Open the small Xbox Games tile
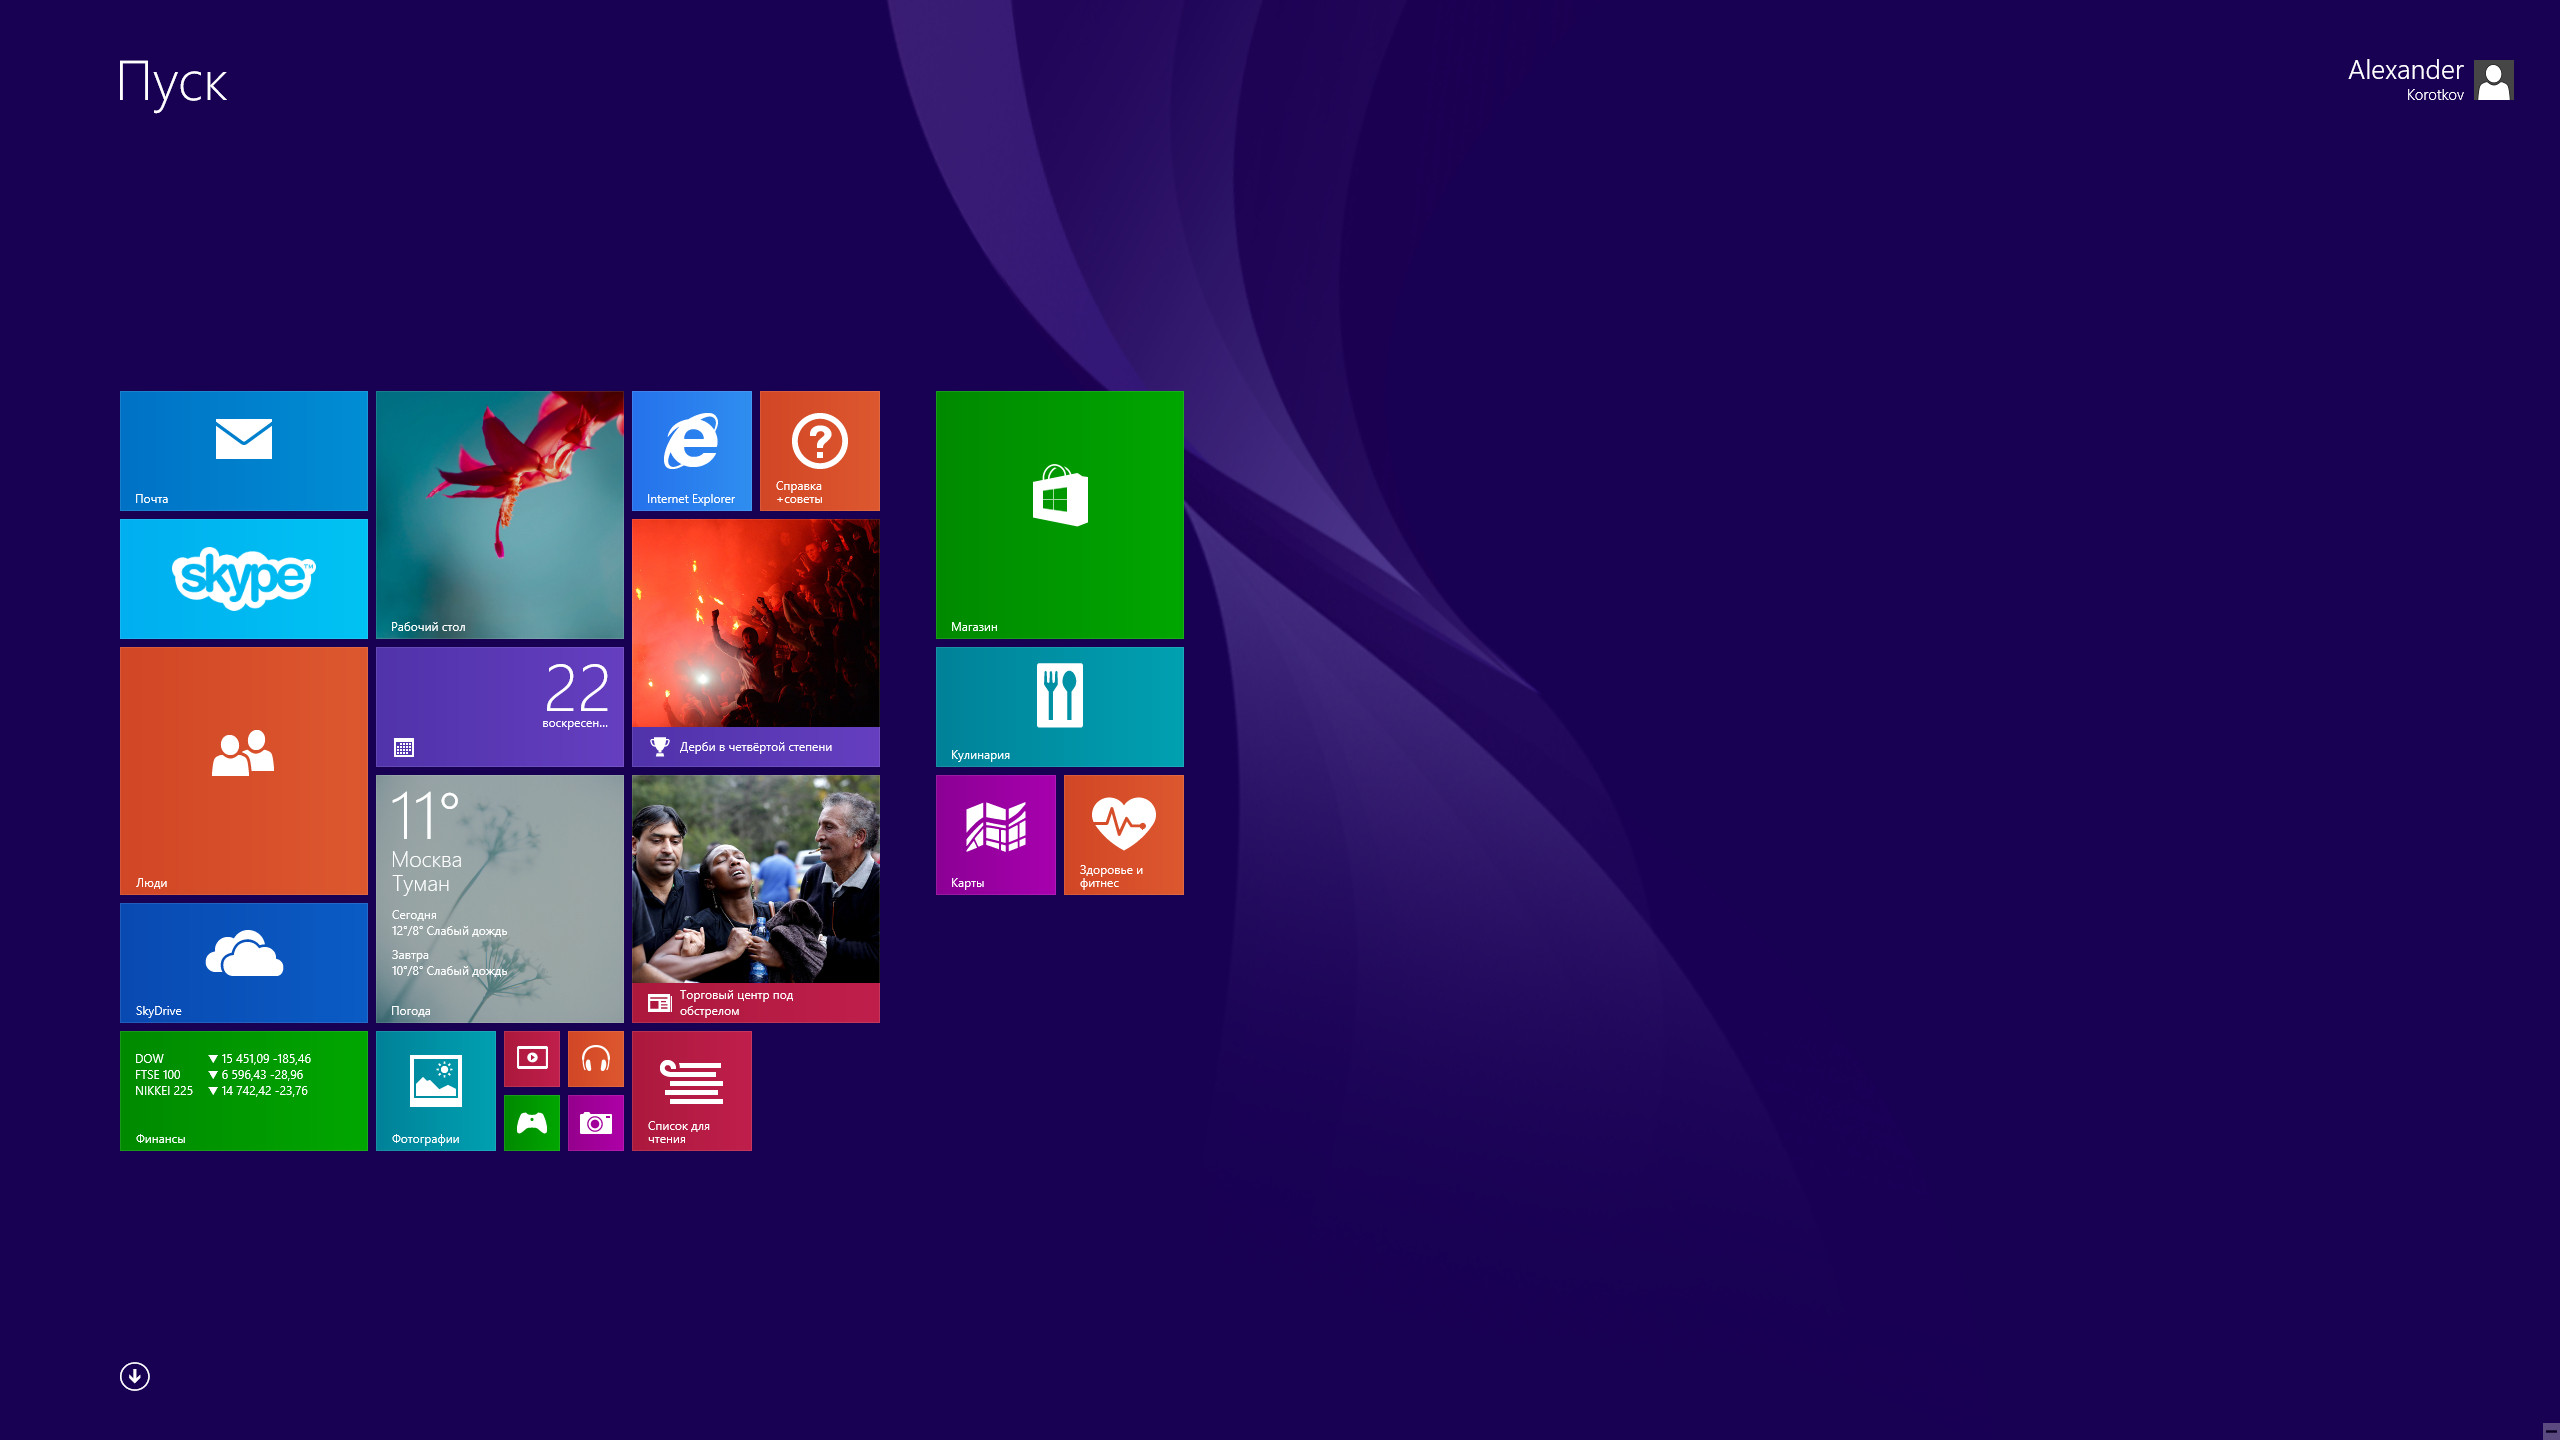Screen dimensions: 2560x1440 point(531,1122)
